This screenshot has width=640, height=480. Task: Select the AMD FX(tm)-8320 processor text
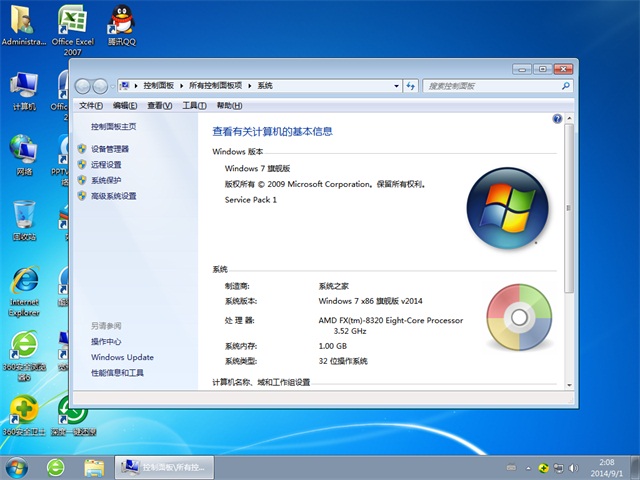tap(391, 325)
